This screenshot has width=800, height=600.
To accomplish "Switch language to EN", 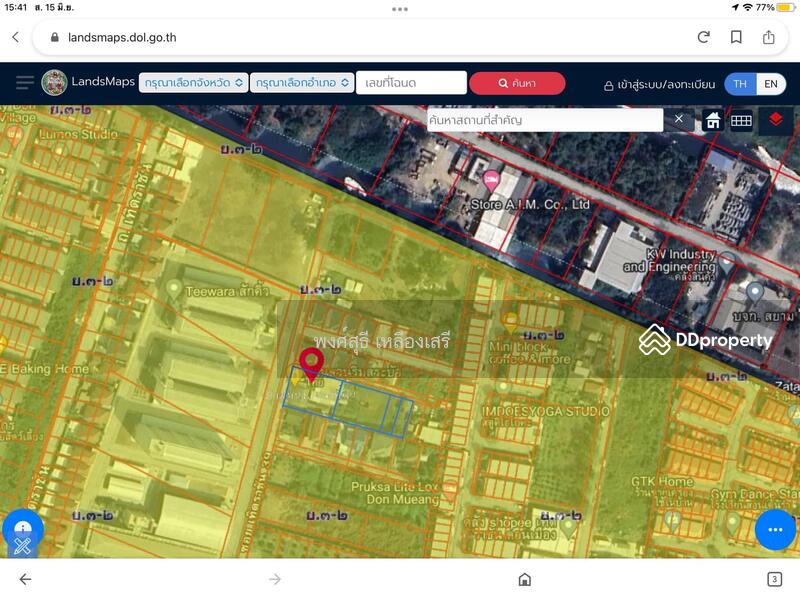I will click(x=771, y=84).
